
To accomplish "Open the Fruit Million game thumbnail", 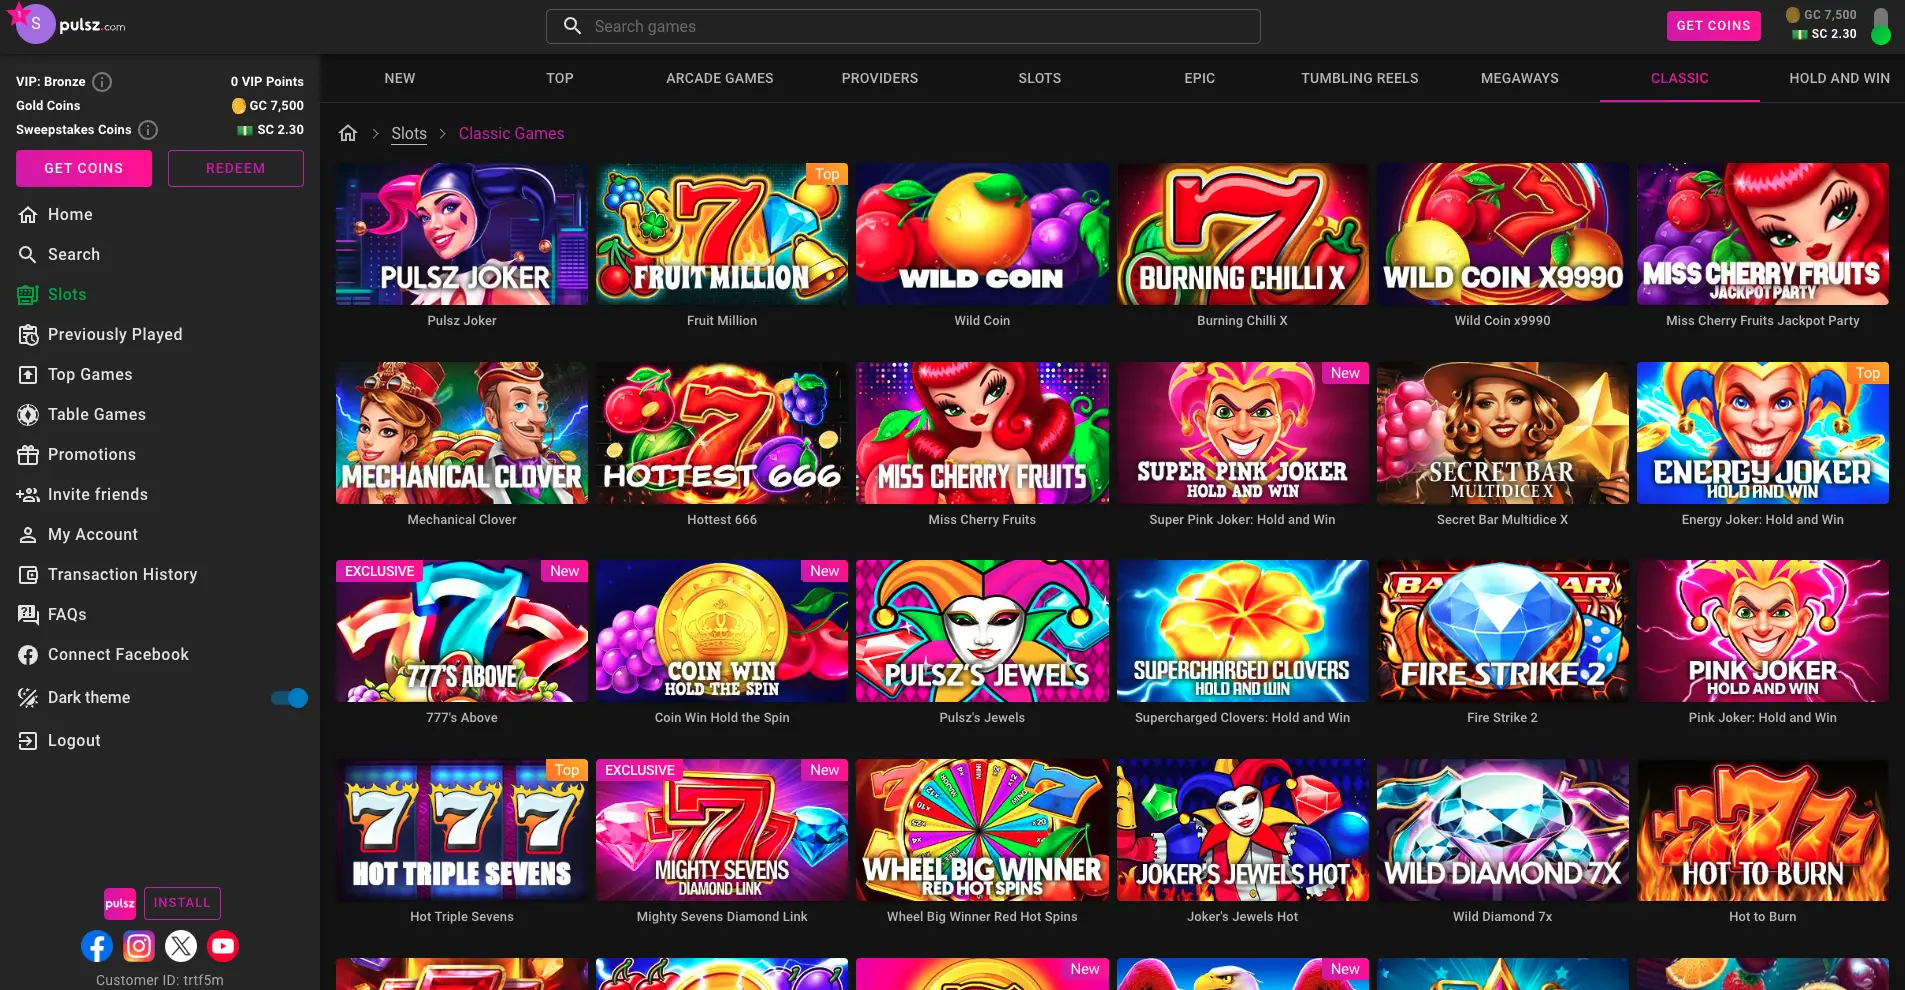I will coord(722,234).
